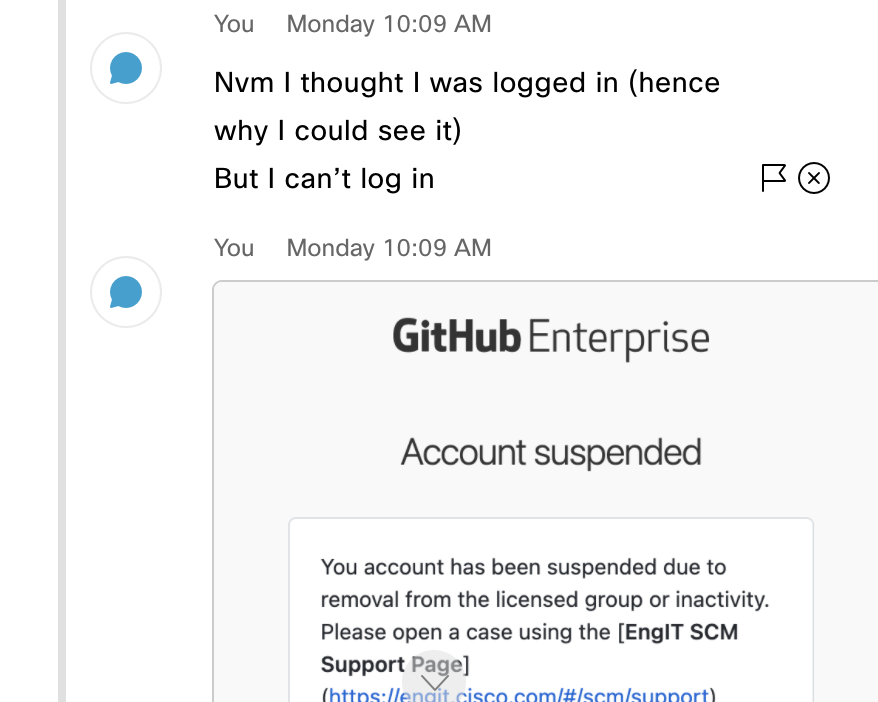Open avatar beside the first 10:09 AM message
Image resolution: width=878 pixels, height=702 pixels.
[126, 68]
